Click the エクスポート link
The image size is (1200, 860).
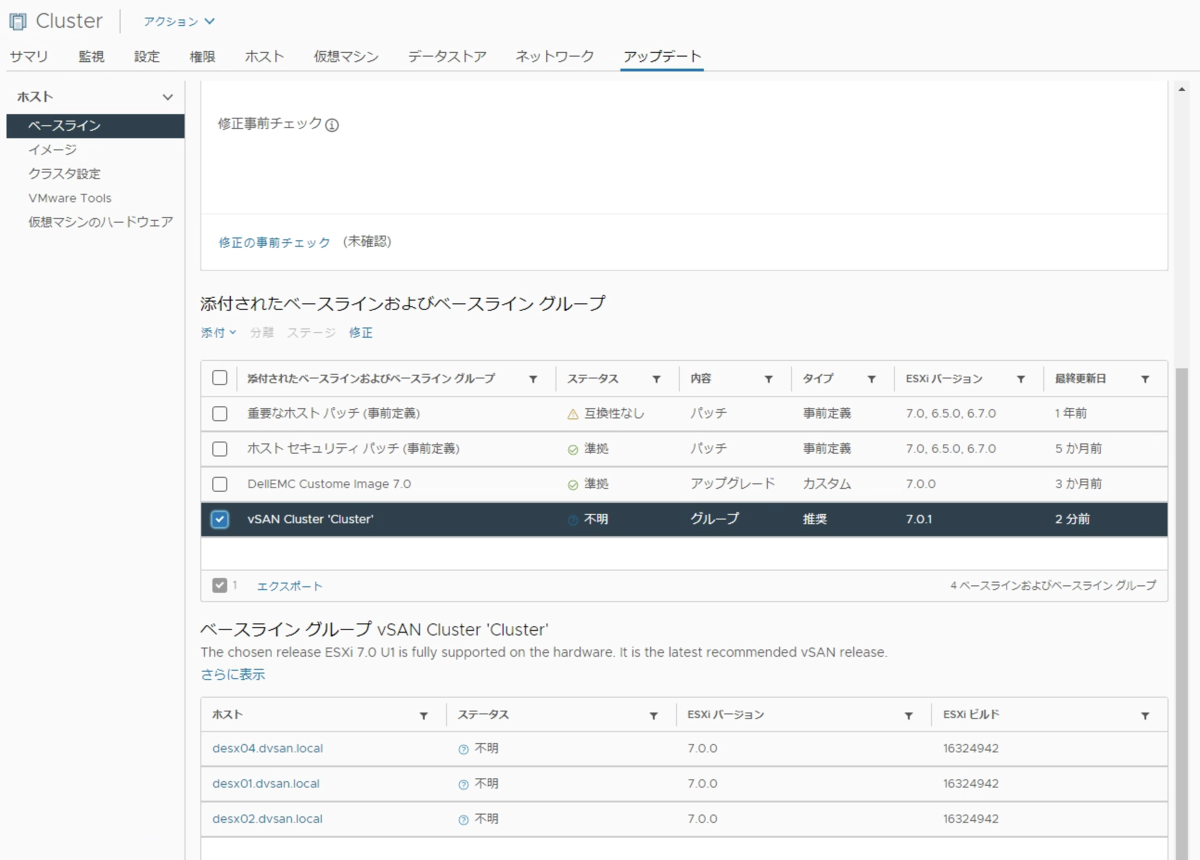pos(290,586)
